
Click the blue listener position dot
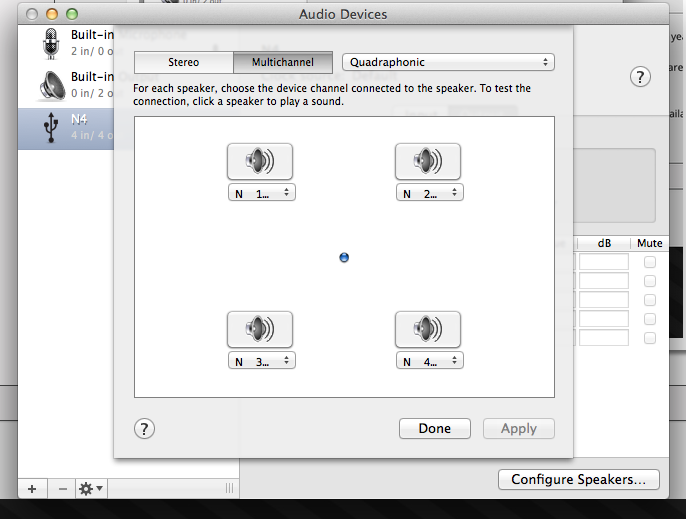click(344, 257)
